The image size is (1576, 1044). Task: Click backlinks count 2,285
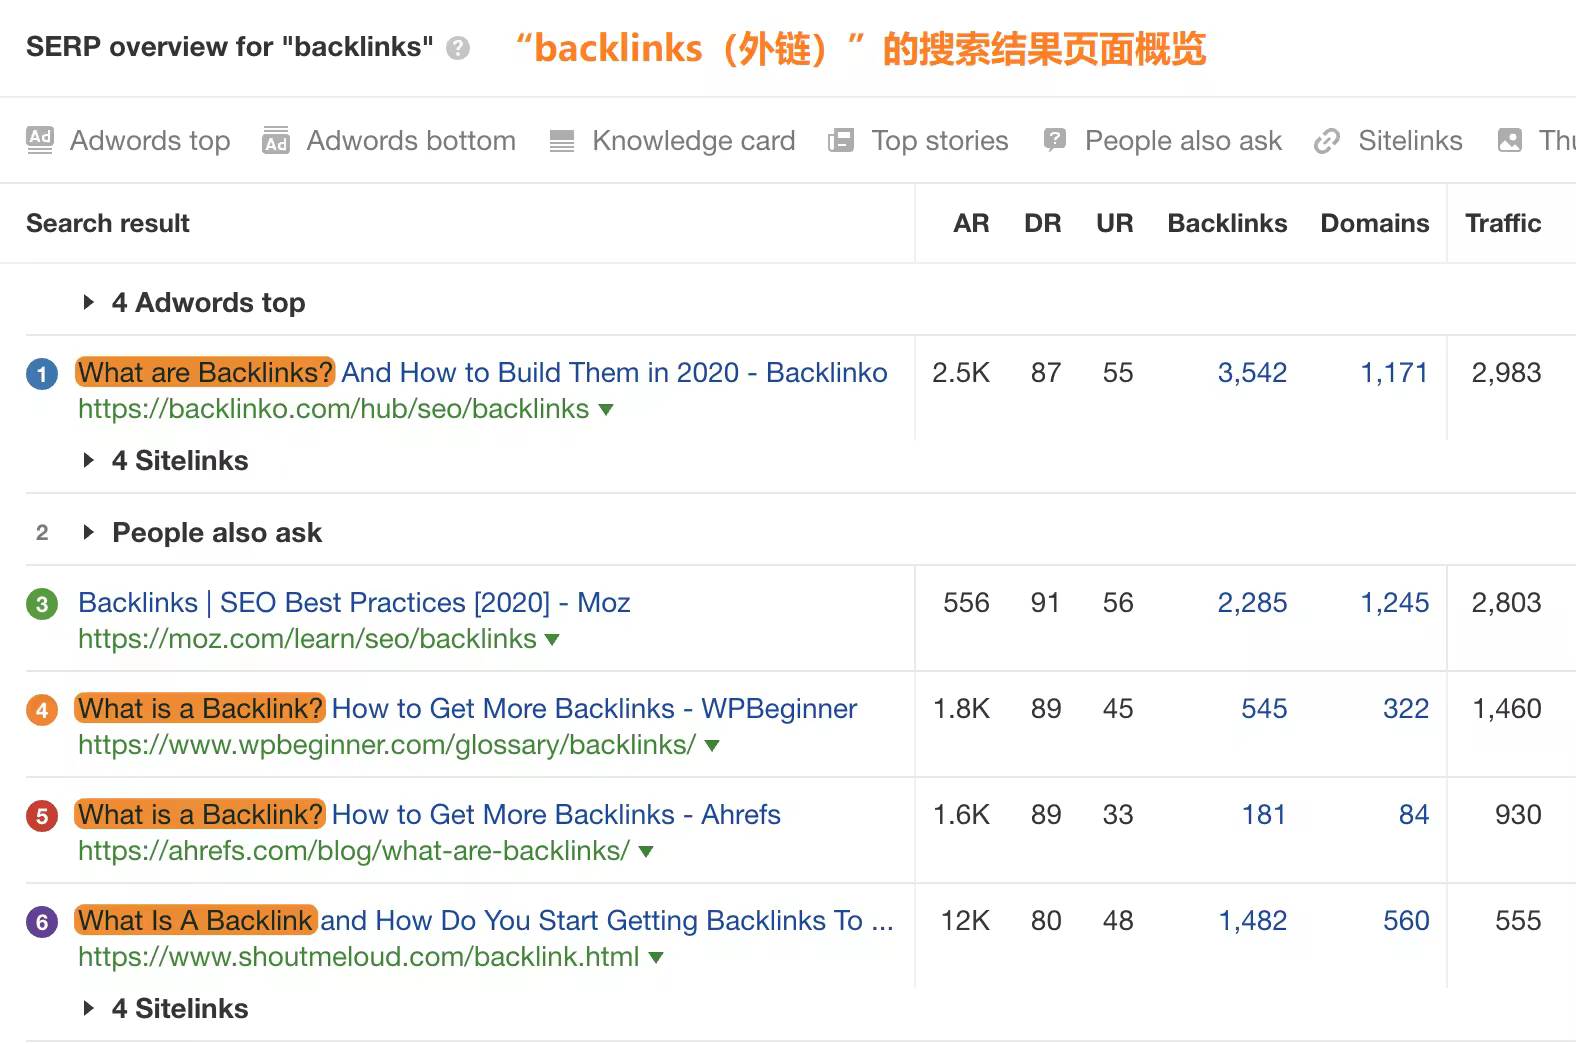[x=1252, y=603]
